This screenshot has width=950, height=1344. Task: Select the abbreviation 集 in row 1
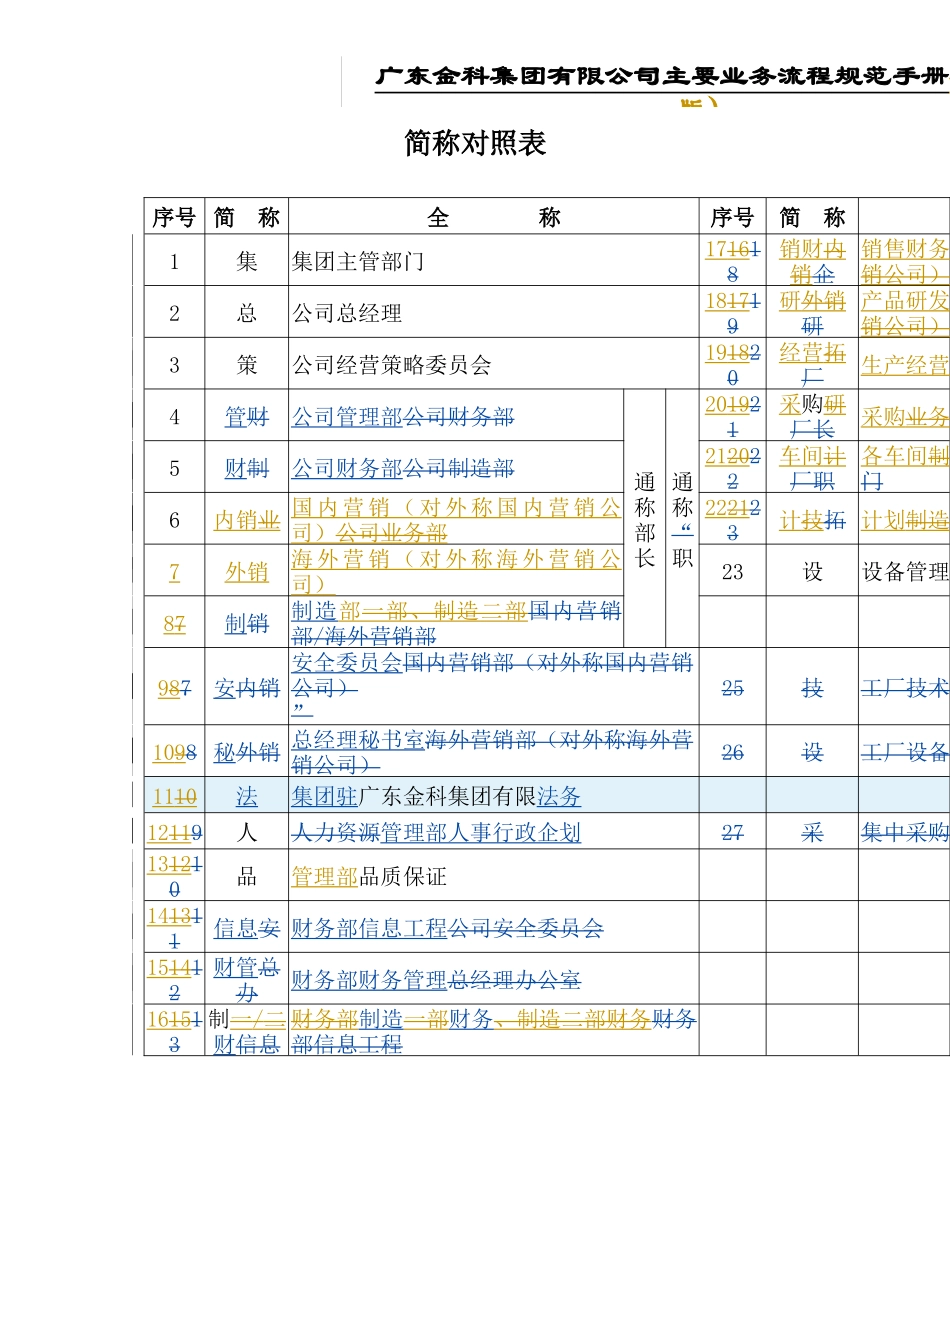[x=247, y=262]
